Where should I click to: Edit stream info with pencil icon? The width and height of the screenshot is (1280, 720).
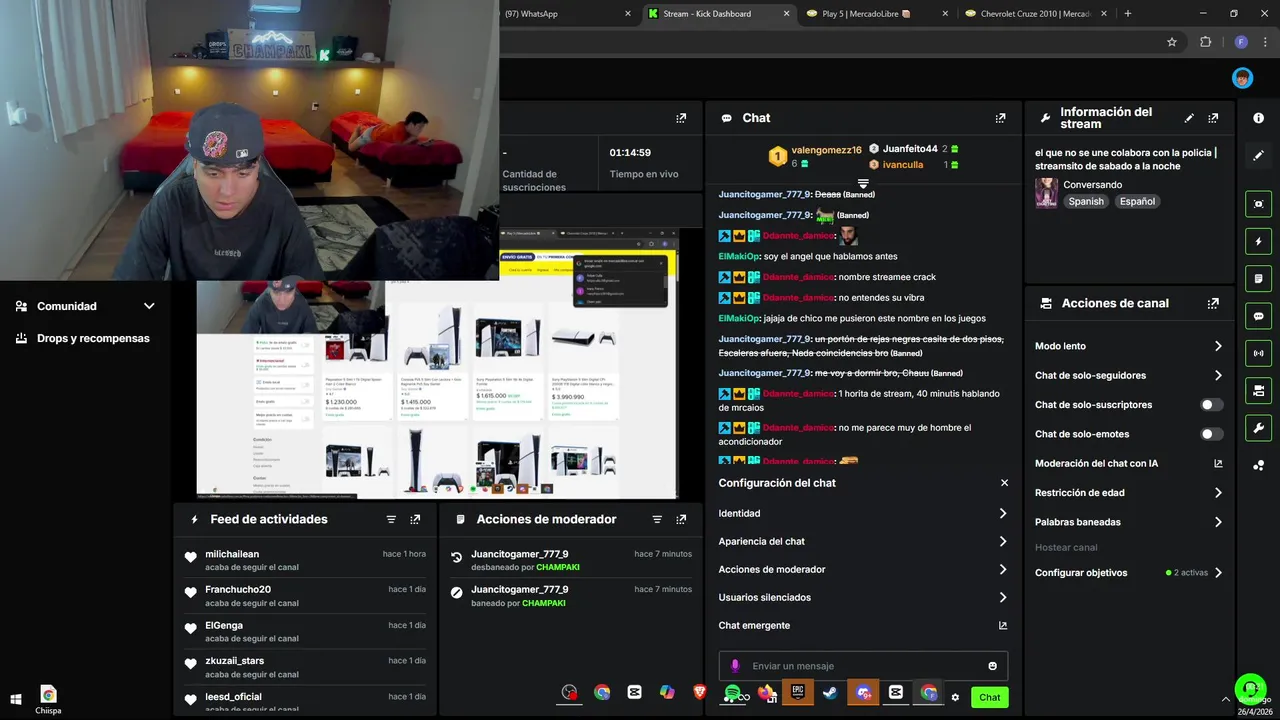(x=1189, y=118)
